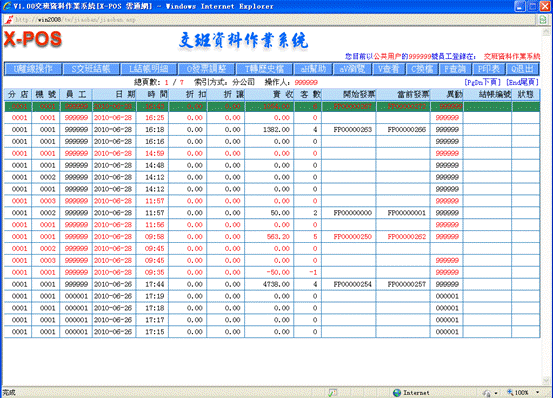Click the X-POS logo
This screenshot has height=398, width=553.
click(x=33, y=39)
